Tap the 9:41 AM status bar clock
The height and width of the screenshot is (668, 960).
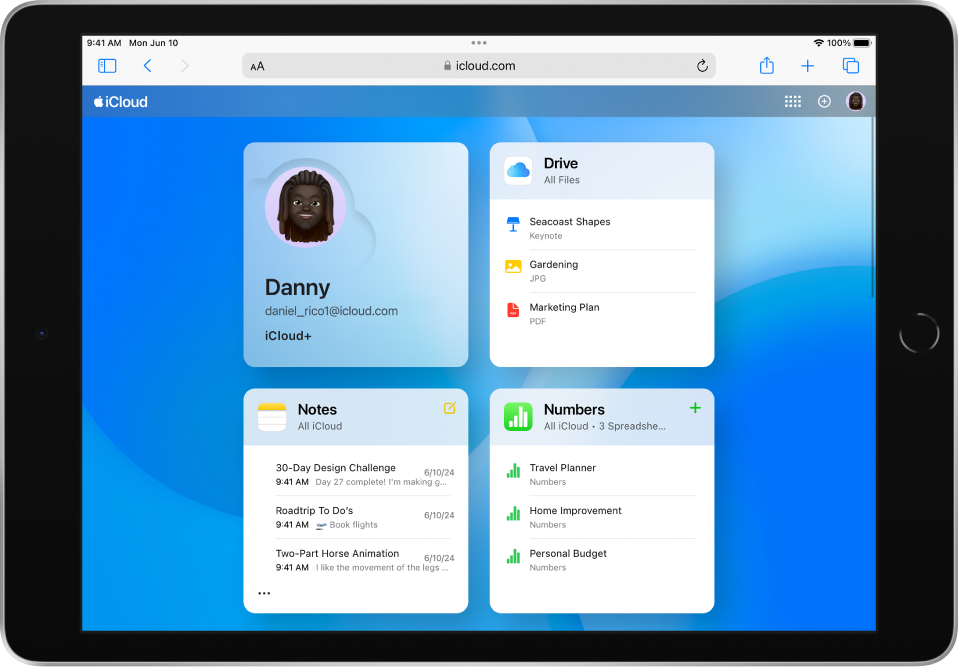pyautogui.click(x=104, y=43)
